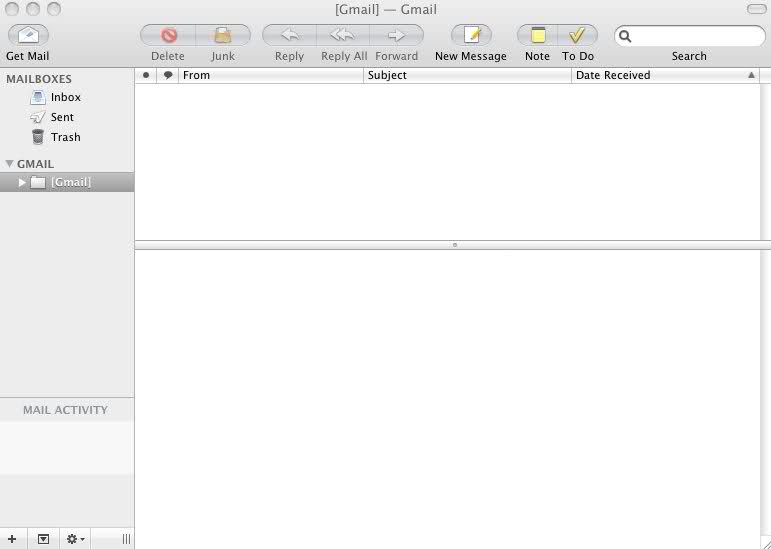Click the plus add mailbox button
Viewport: 771px width, 549px height.
12,539
